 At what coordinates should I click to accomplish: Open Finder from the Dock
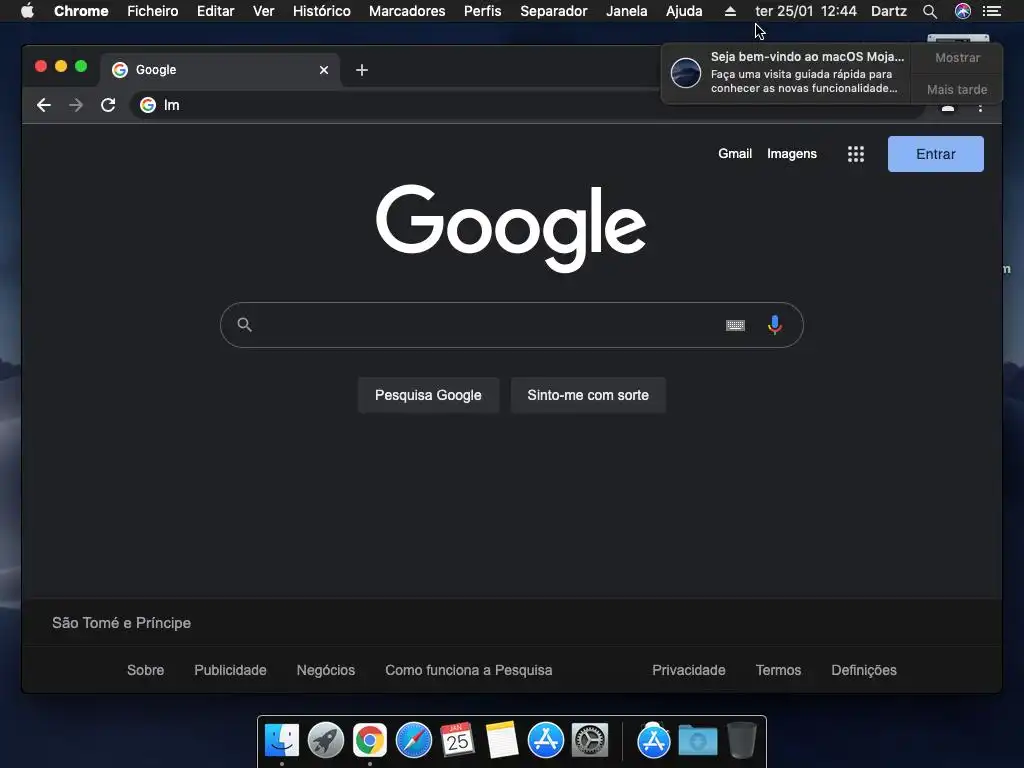coord(282,740)
